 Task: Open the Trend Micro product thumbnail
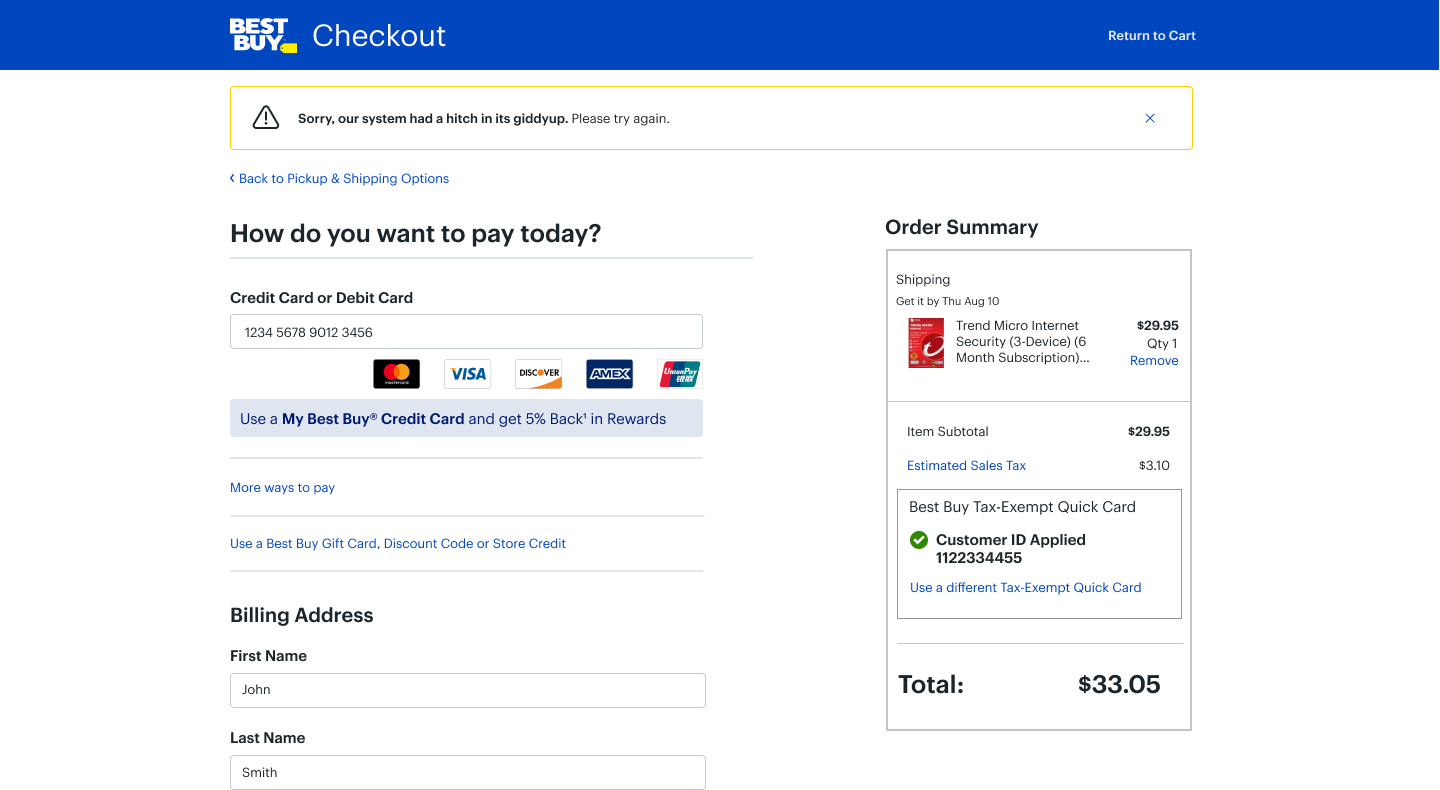tap(926, 343)
